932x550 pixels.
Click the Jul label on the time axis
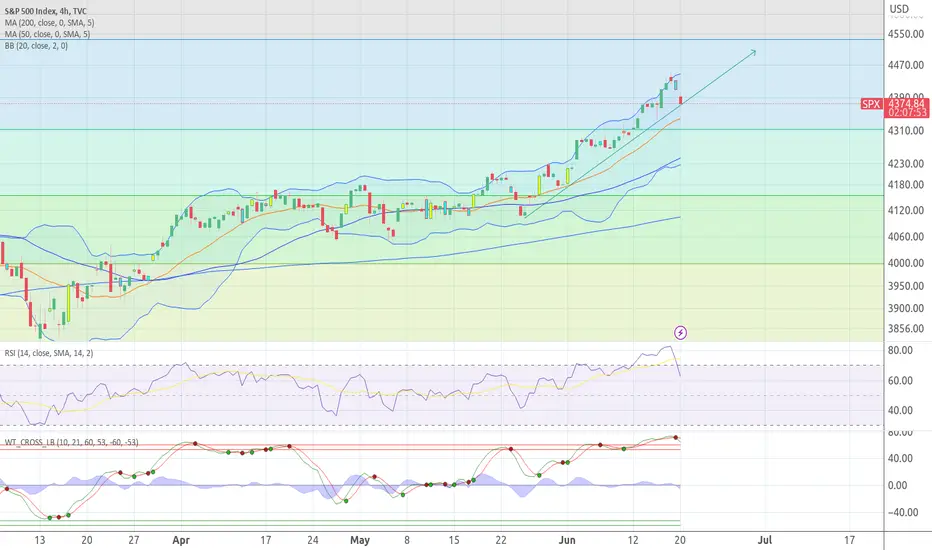tap(764, 540)
